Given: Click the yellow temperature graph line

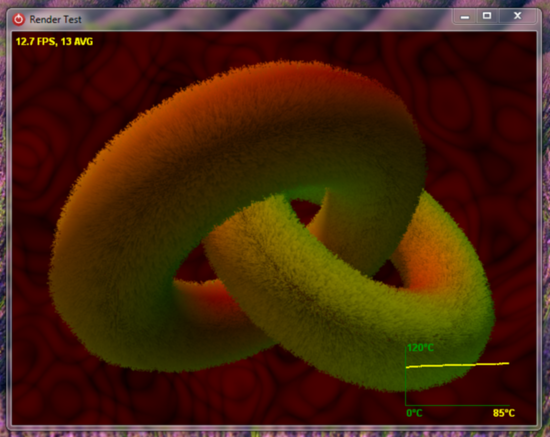Looking at the screenshot, I should [457, 365].
